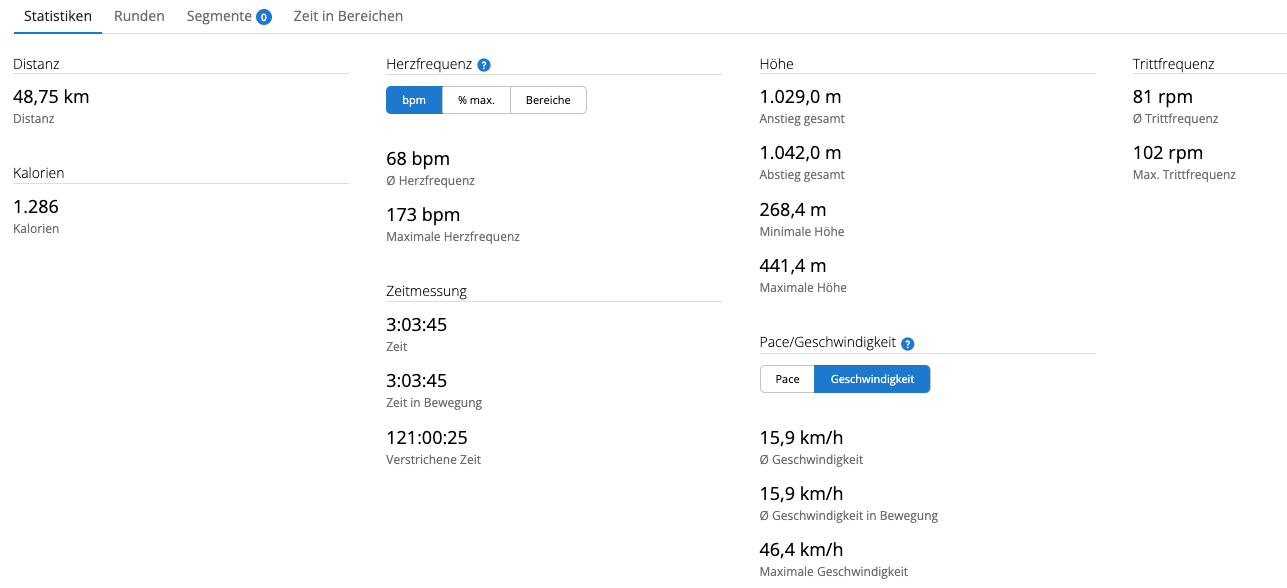The height and width of the screenshot is (588, 1287).
Task: Select the bpm heart rate view
Action: pyautogui.click(x=414, y=100)
